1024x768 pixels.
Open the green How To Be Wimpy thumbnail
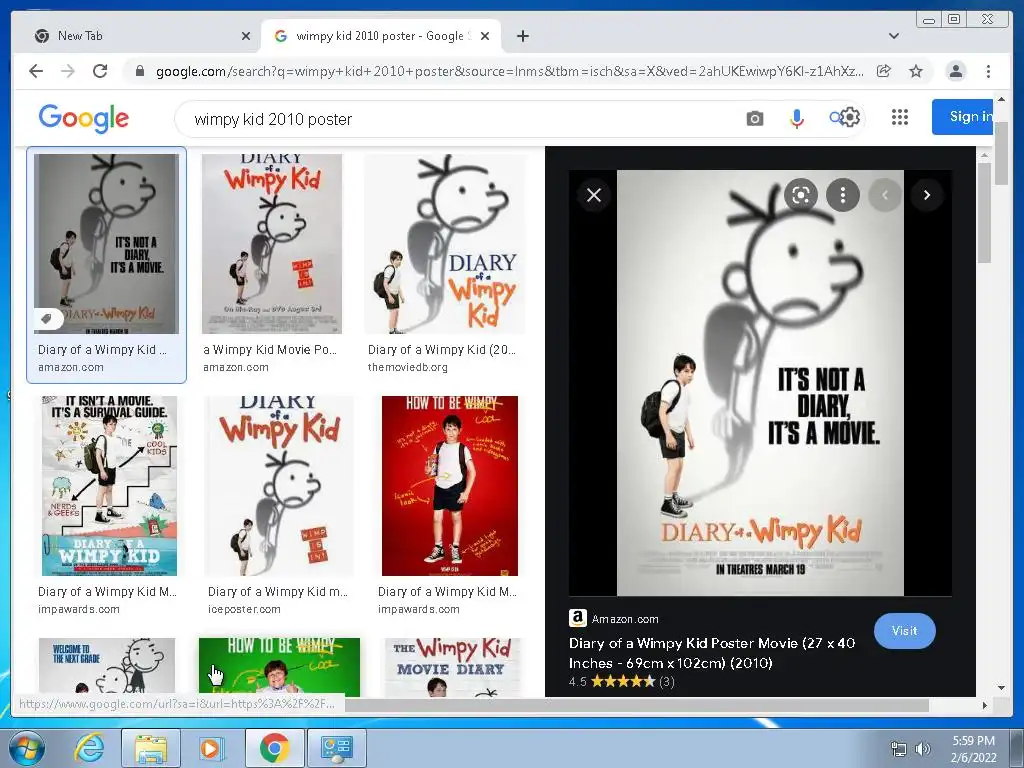coord(279,666)
